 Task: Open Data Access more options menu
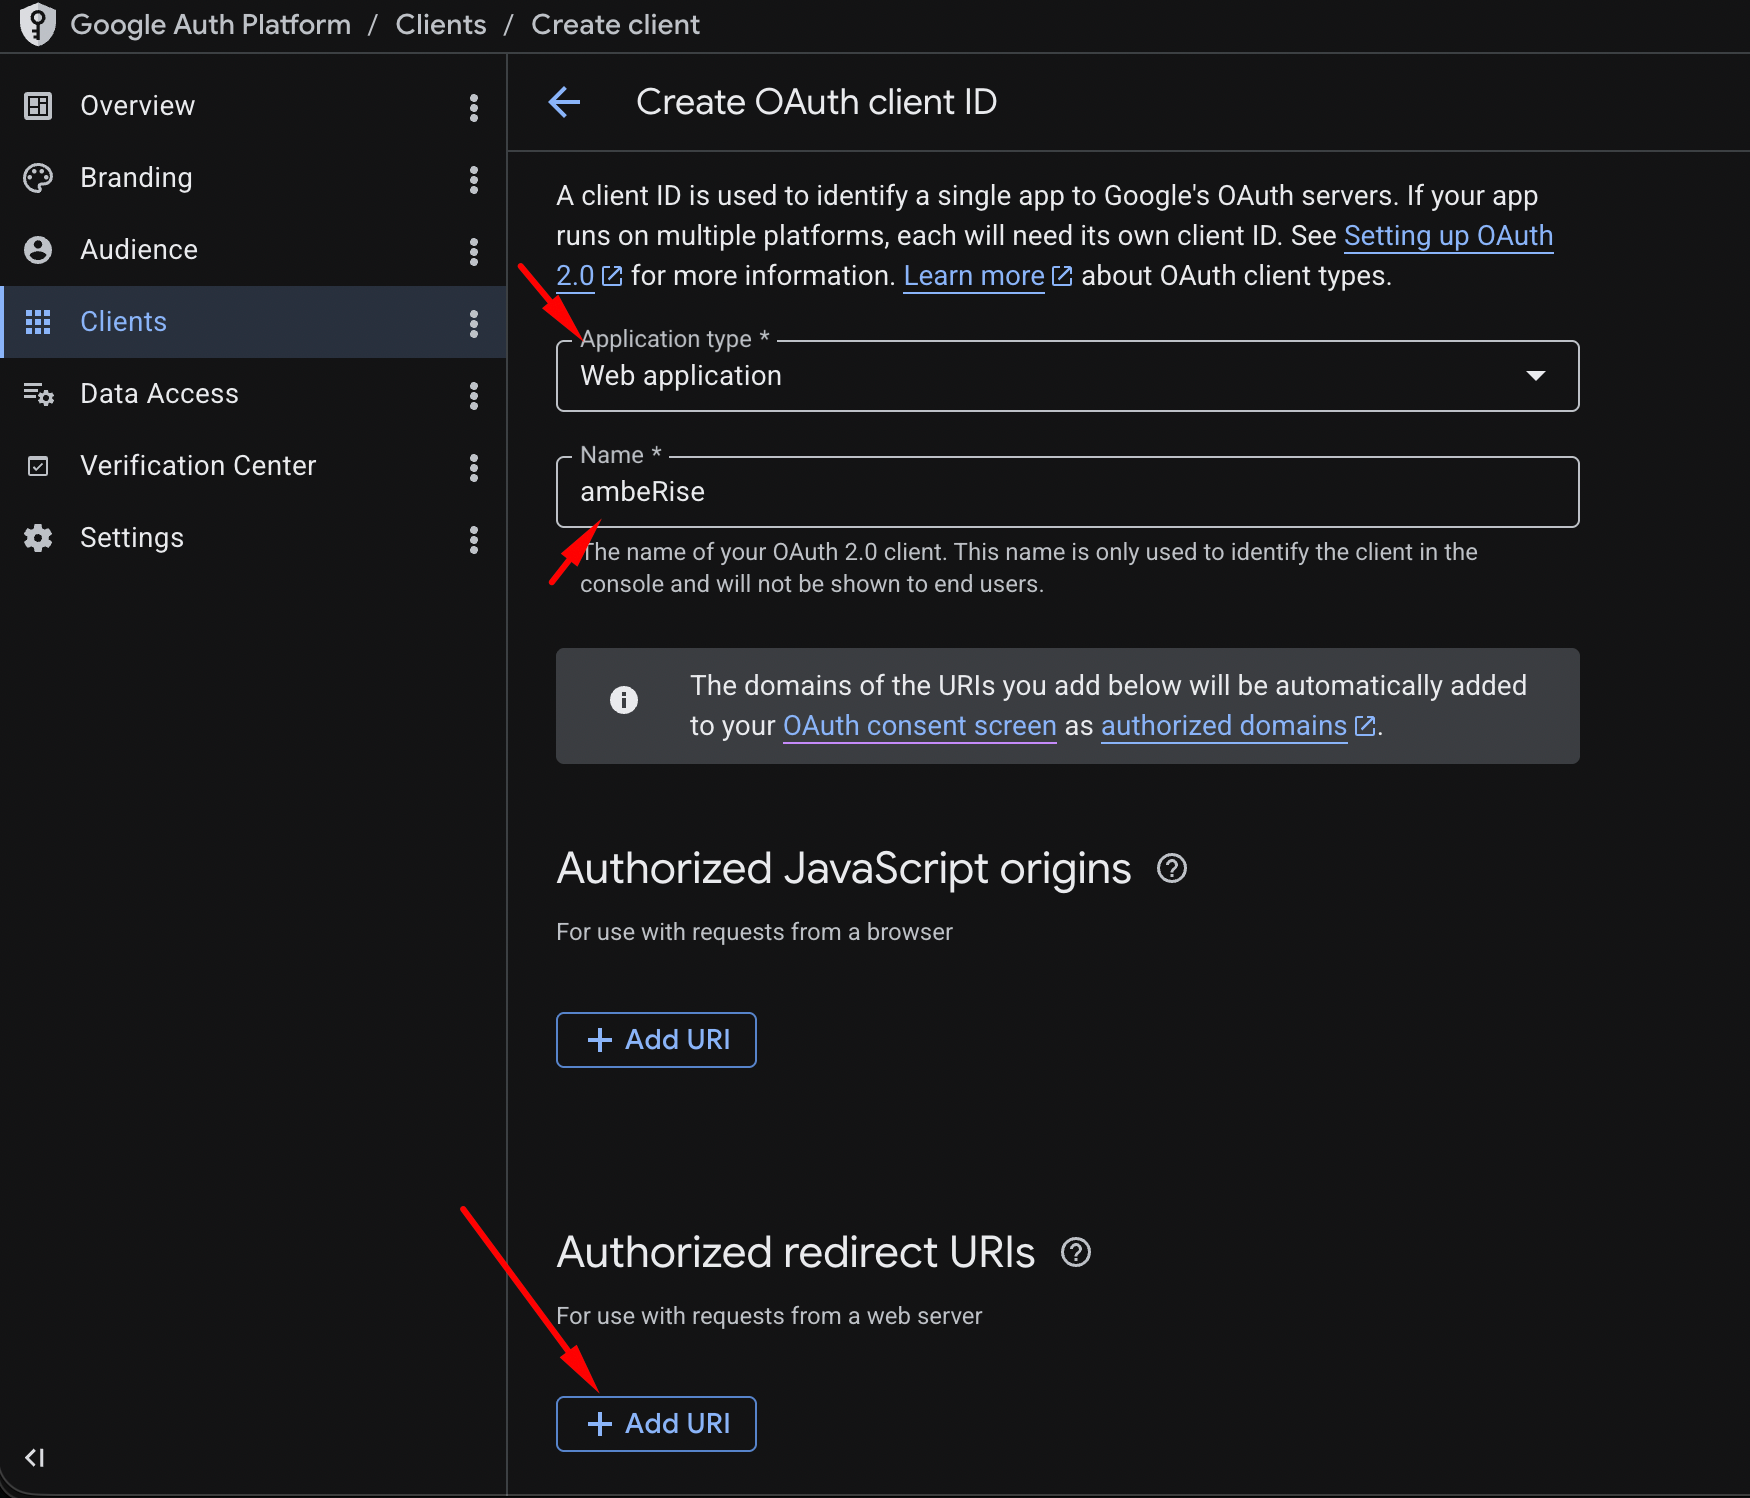coord(474,395)
